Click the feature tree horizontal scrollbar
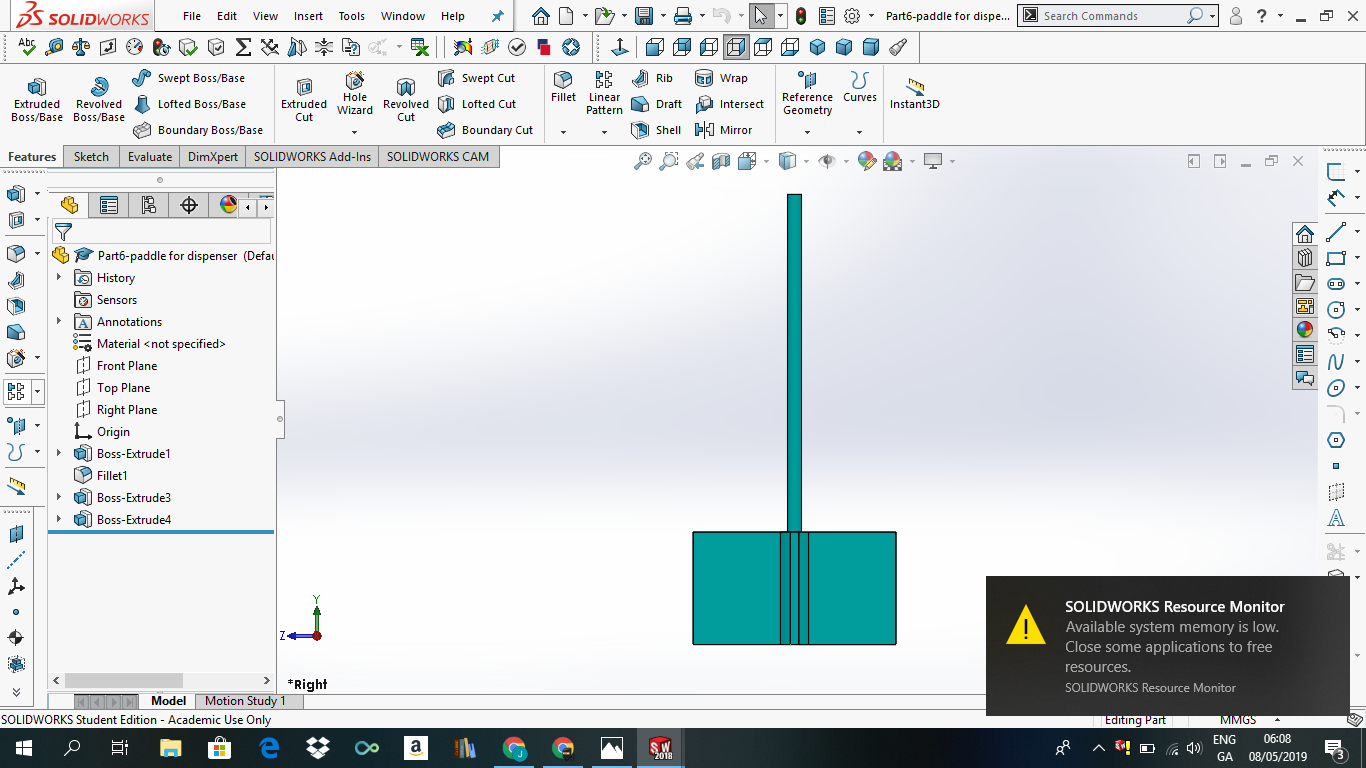 point(124,680)
